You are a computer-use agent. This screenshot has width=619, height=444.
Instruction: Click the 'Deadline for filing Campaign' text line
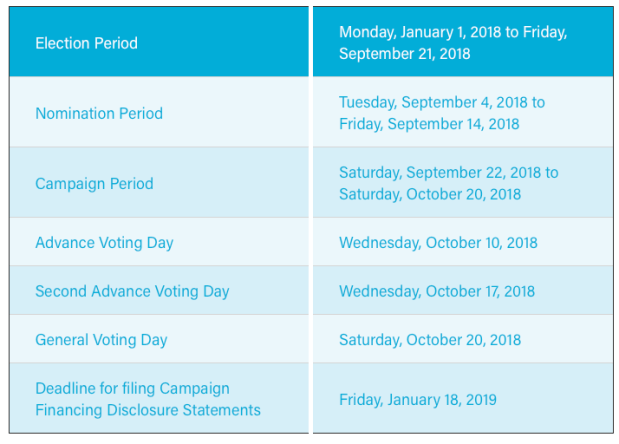[x=132, y=388]
